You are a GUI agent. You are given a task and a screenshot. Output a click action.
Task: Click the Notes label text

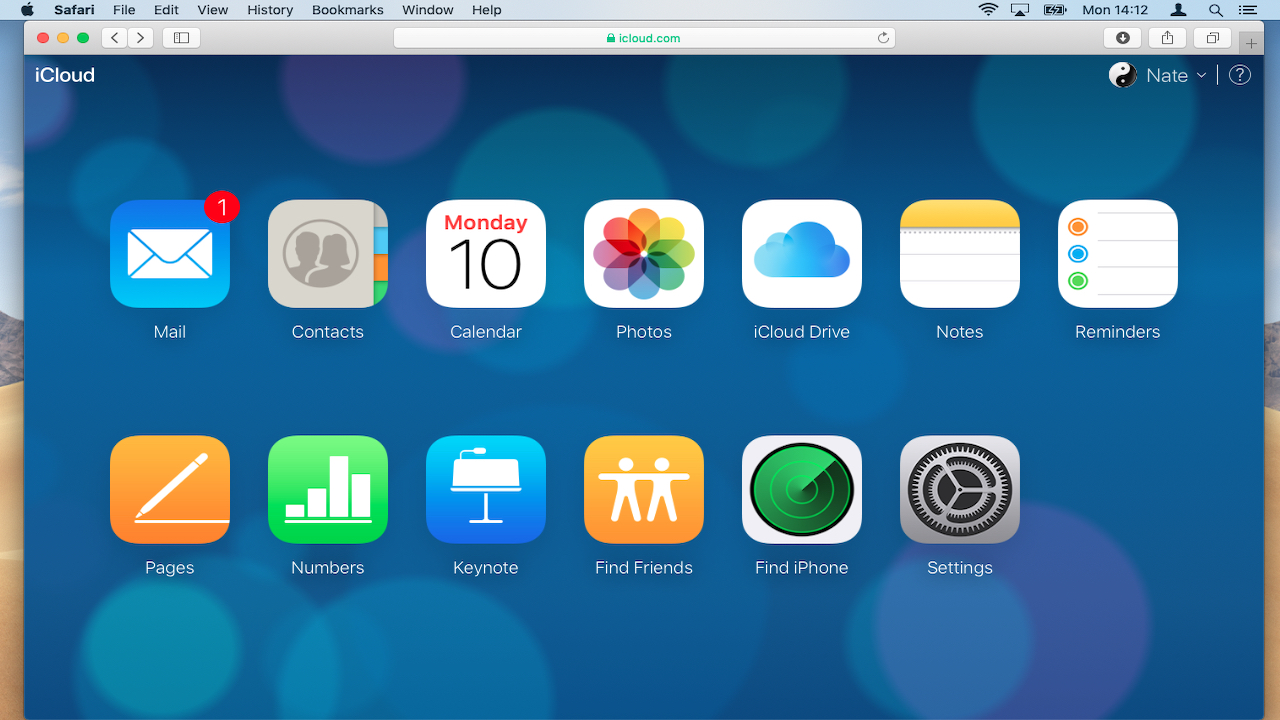point(960,332)
